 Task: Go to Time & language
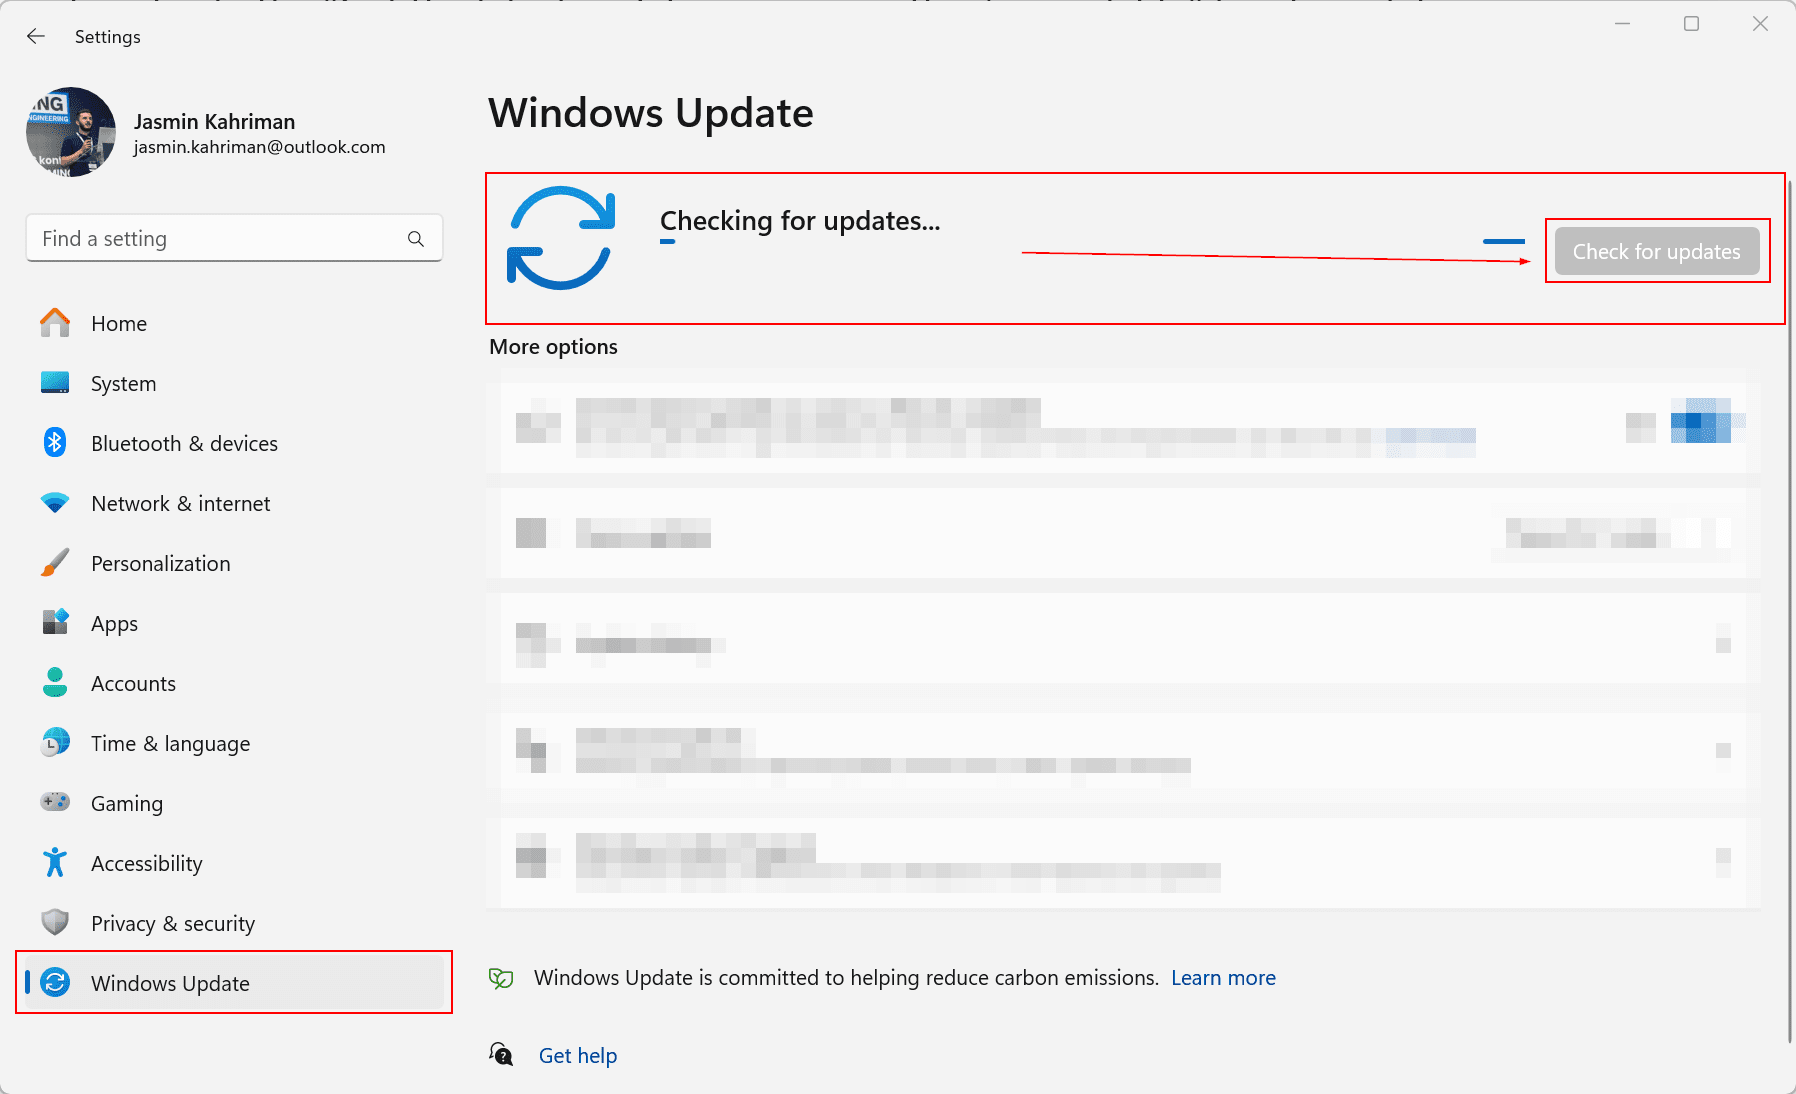coord(234,743)
